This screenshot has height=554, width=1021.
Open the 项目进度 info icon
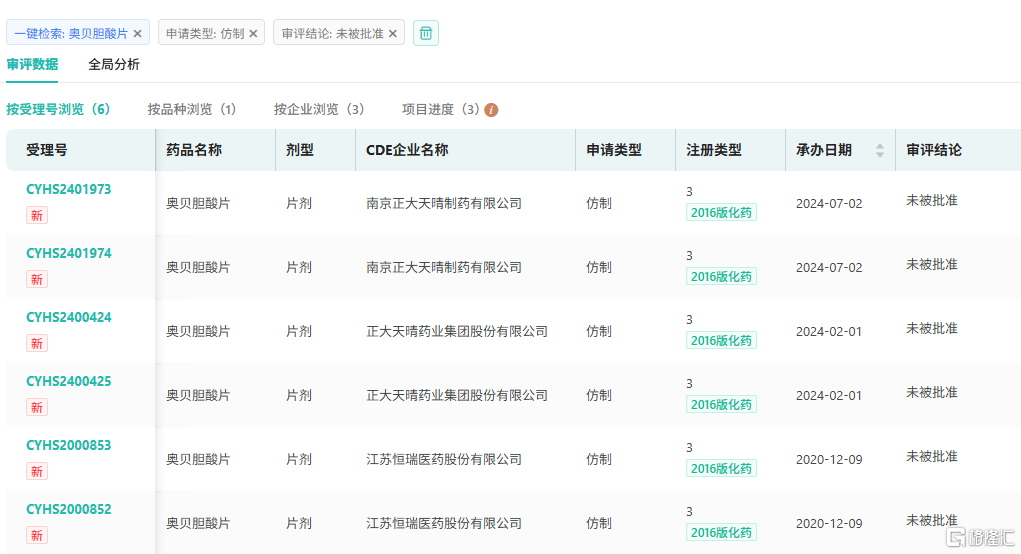click(492, 110)
